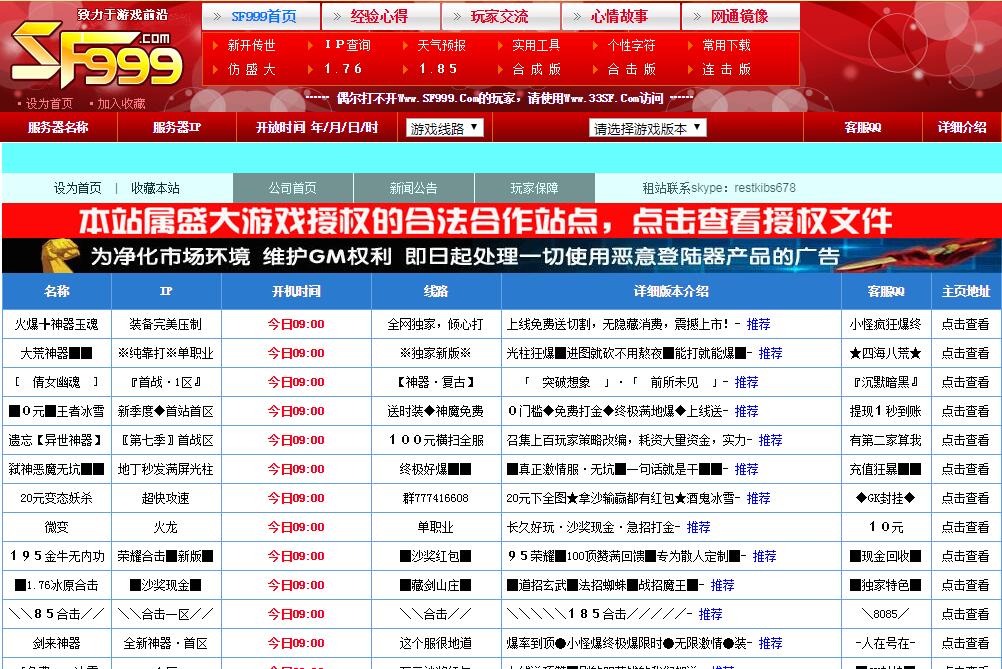1002x669 pixels.
Task: Open the 个性字符 link
Action: click(x=631, y=45)
